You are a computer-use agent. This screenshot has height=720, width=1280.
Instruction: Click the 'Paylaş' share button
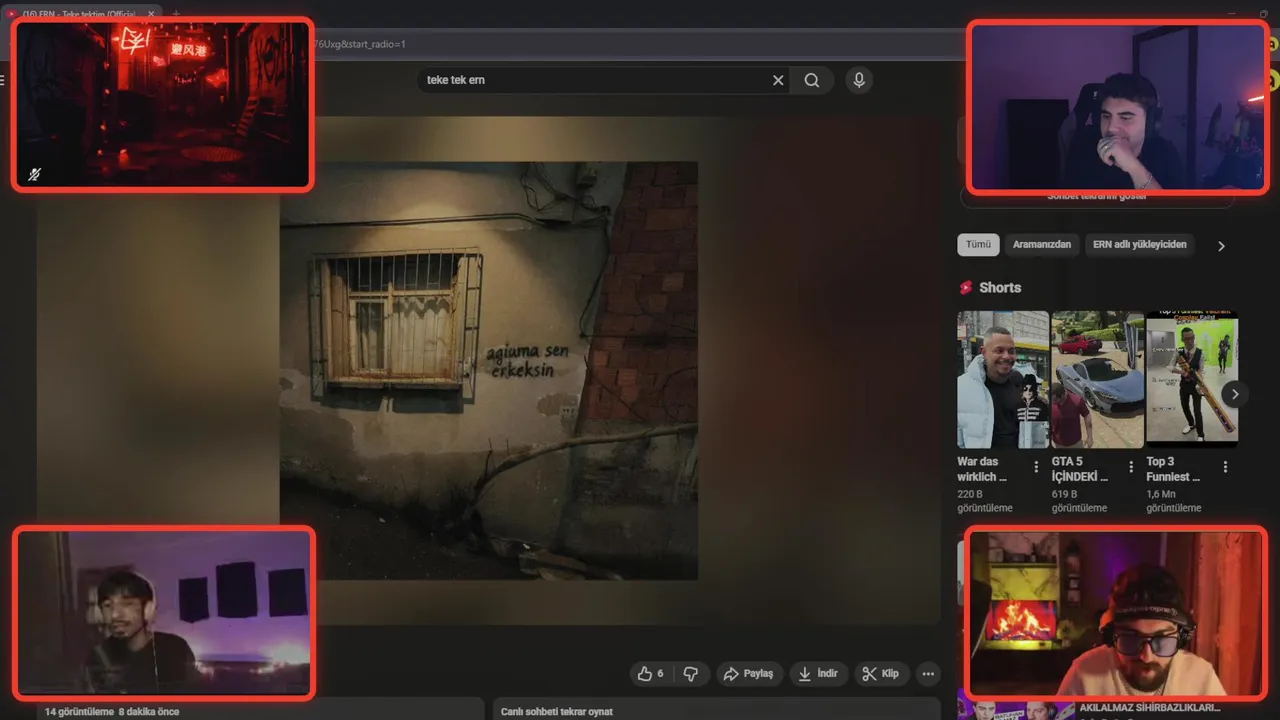[748, 674]
